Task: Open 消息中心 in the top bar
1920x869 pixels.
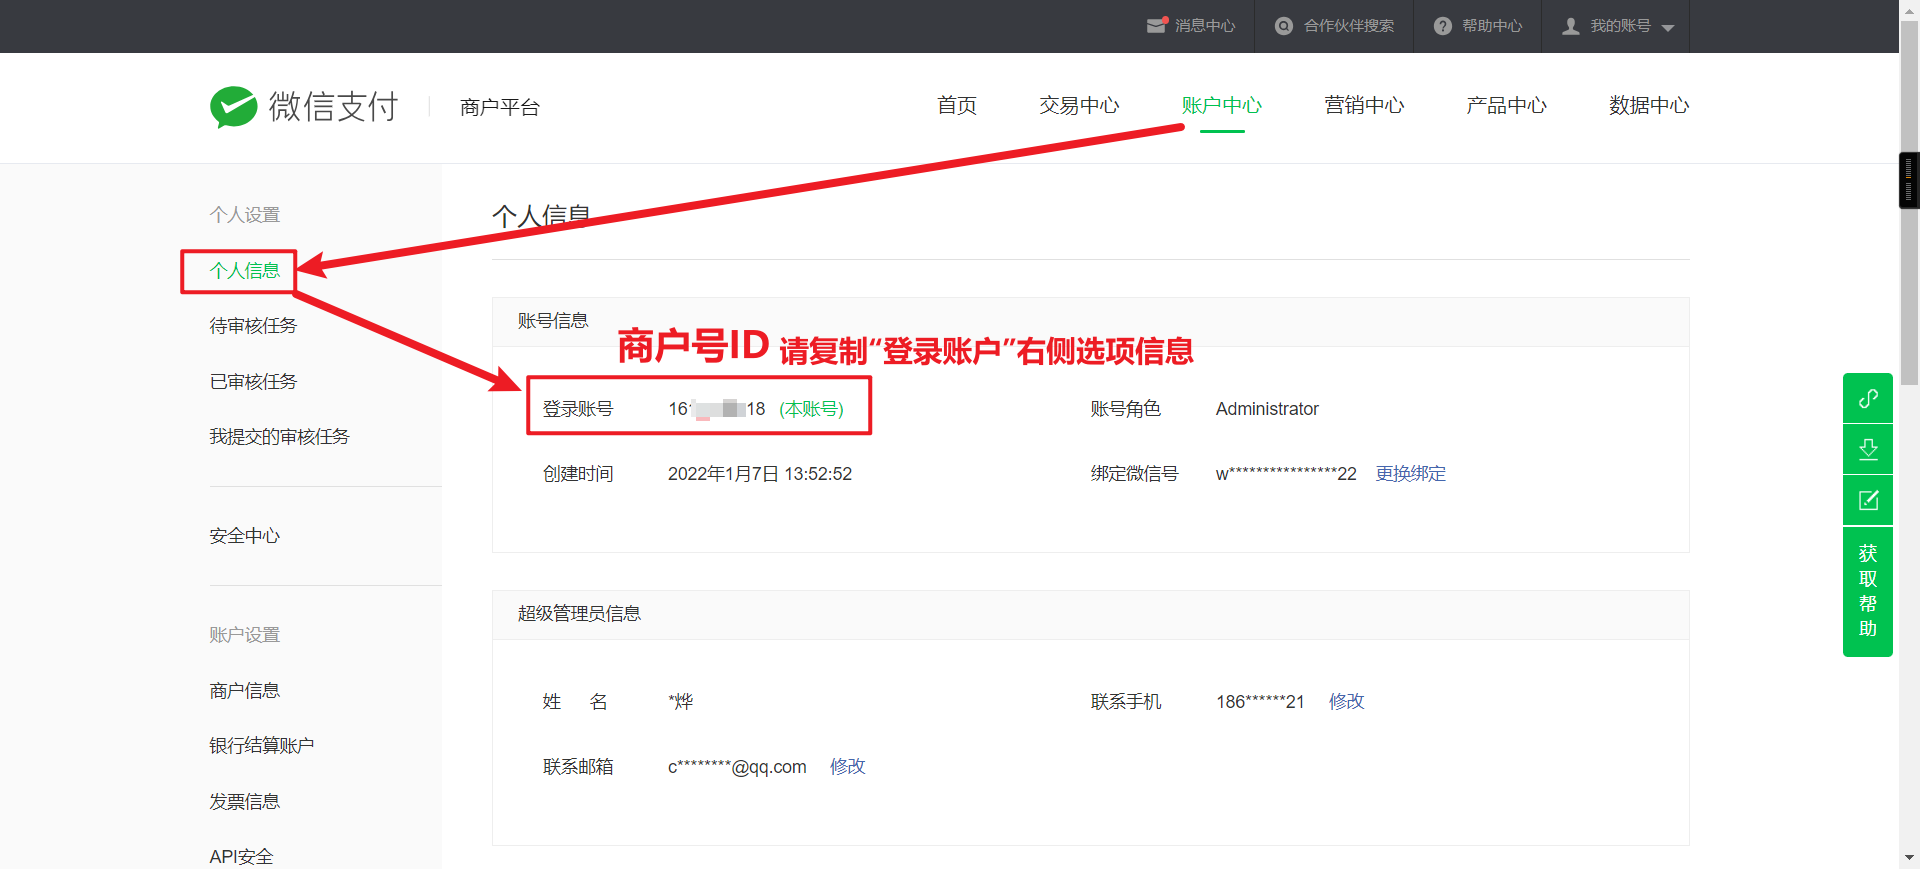Action: (1205, 26)
